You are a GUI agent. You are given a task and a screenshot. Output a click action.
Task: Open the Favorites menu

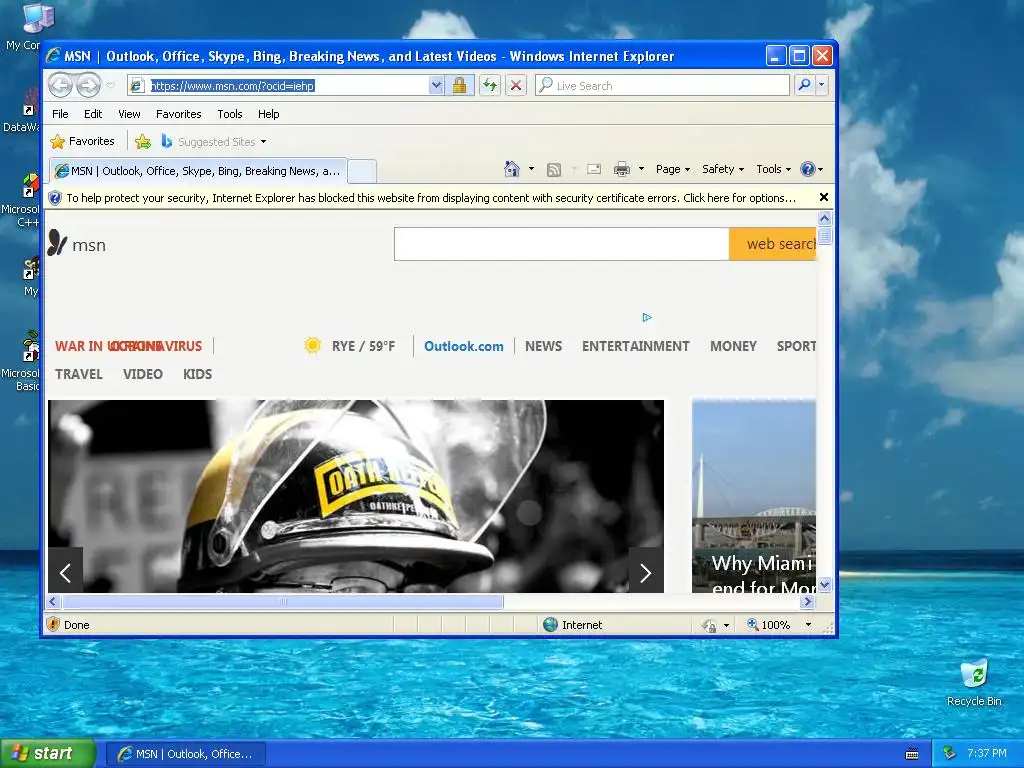(x=178, y=114)
